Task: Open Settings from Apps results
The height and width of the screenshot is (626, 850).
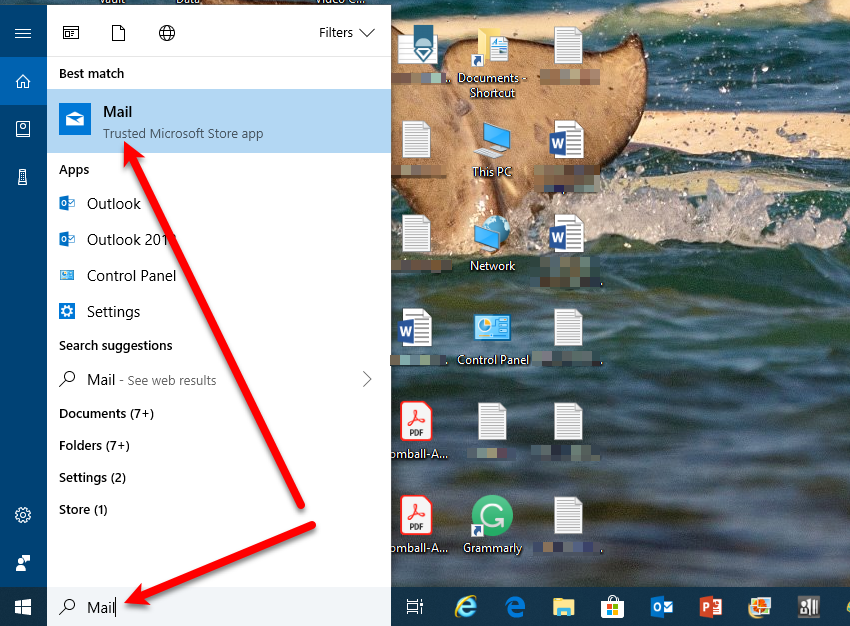Action: click(x=219, y=312)
